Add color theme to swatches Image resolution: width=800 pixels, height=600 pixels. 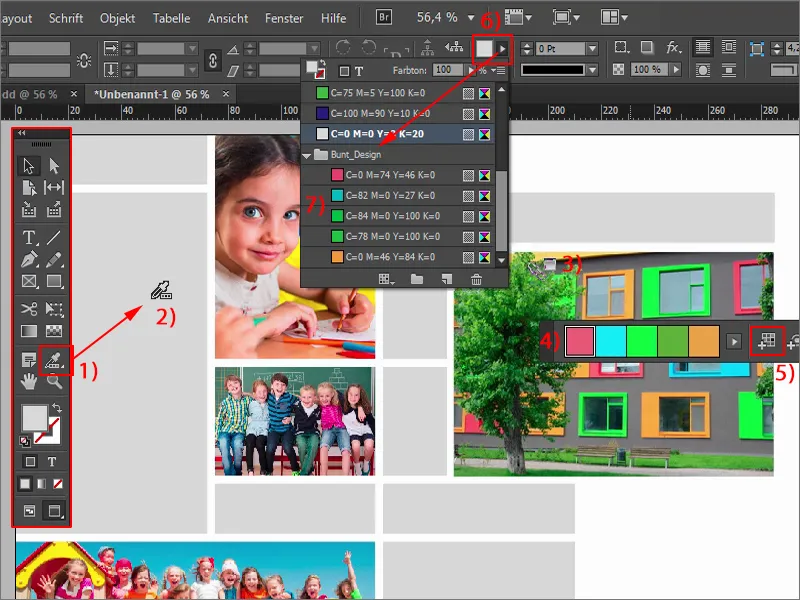[766, 341]
